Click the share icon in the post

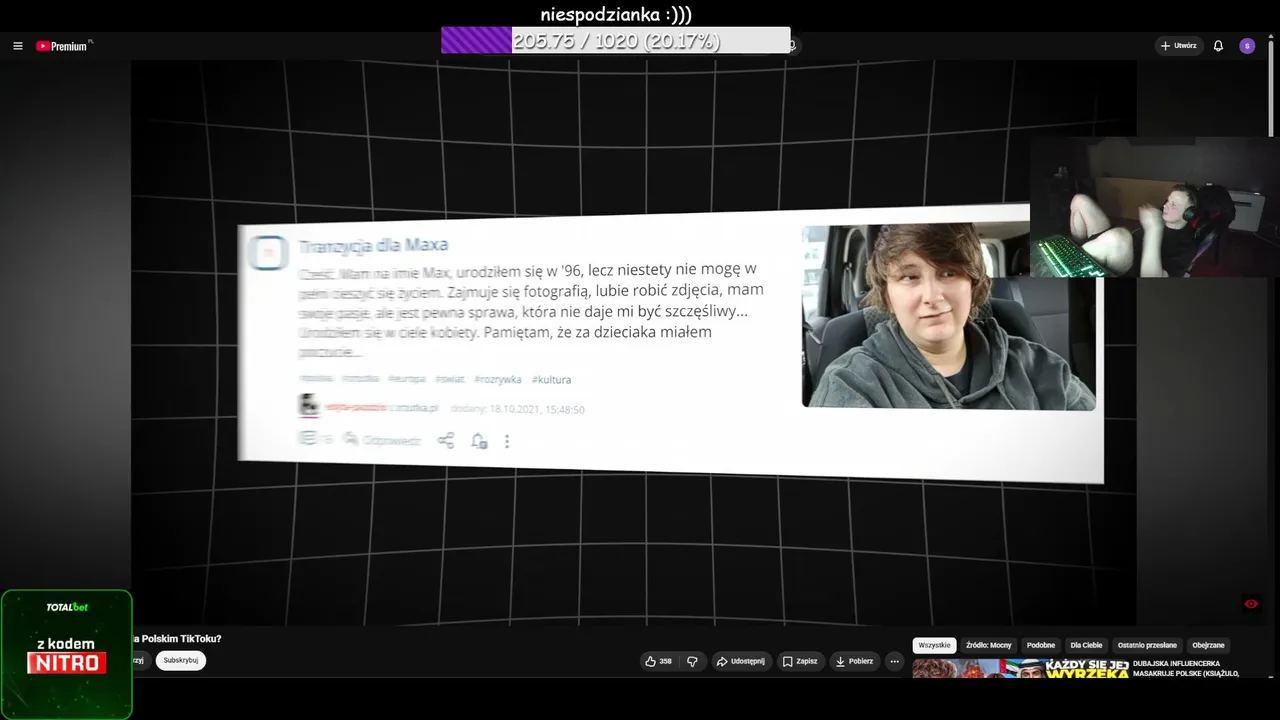(446, 440)
